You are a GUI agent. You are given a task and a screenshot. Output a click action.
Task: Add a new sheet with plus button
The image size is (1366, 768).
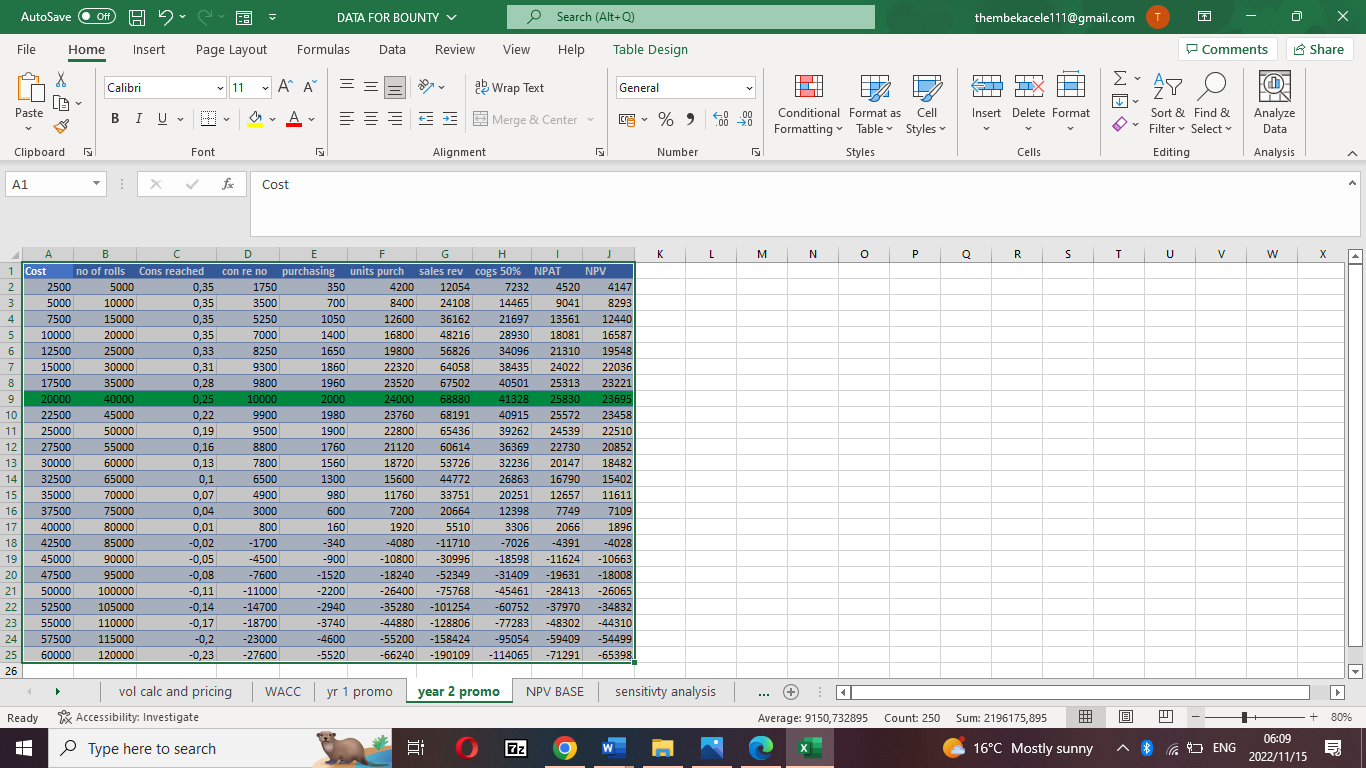[791, 691]
